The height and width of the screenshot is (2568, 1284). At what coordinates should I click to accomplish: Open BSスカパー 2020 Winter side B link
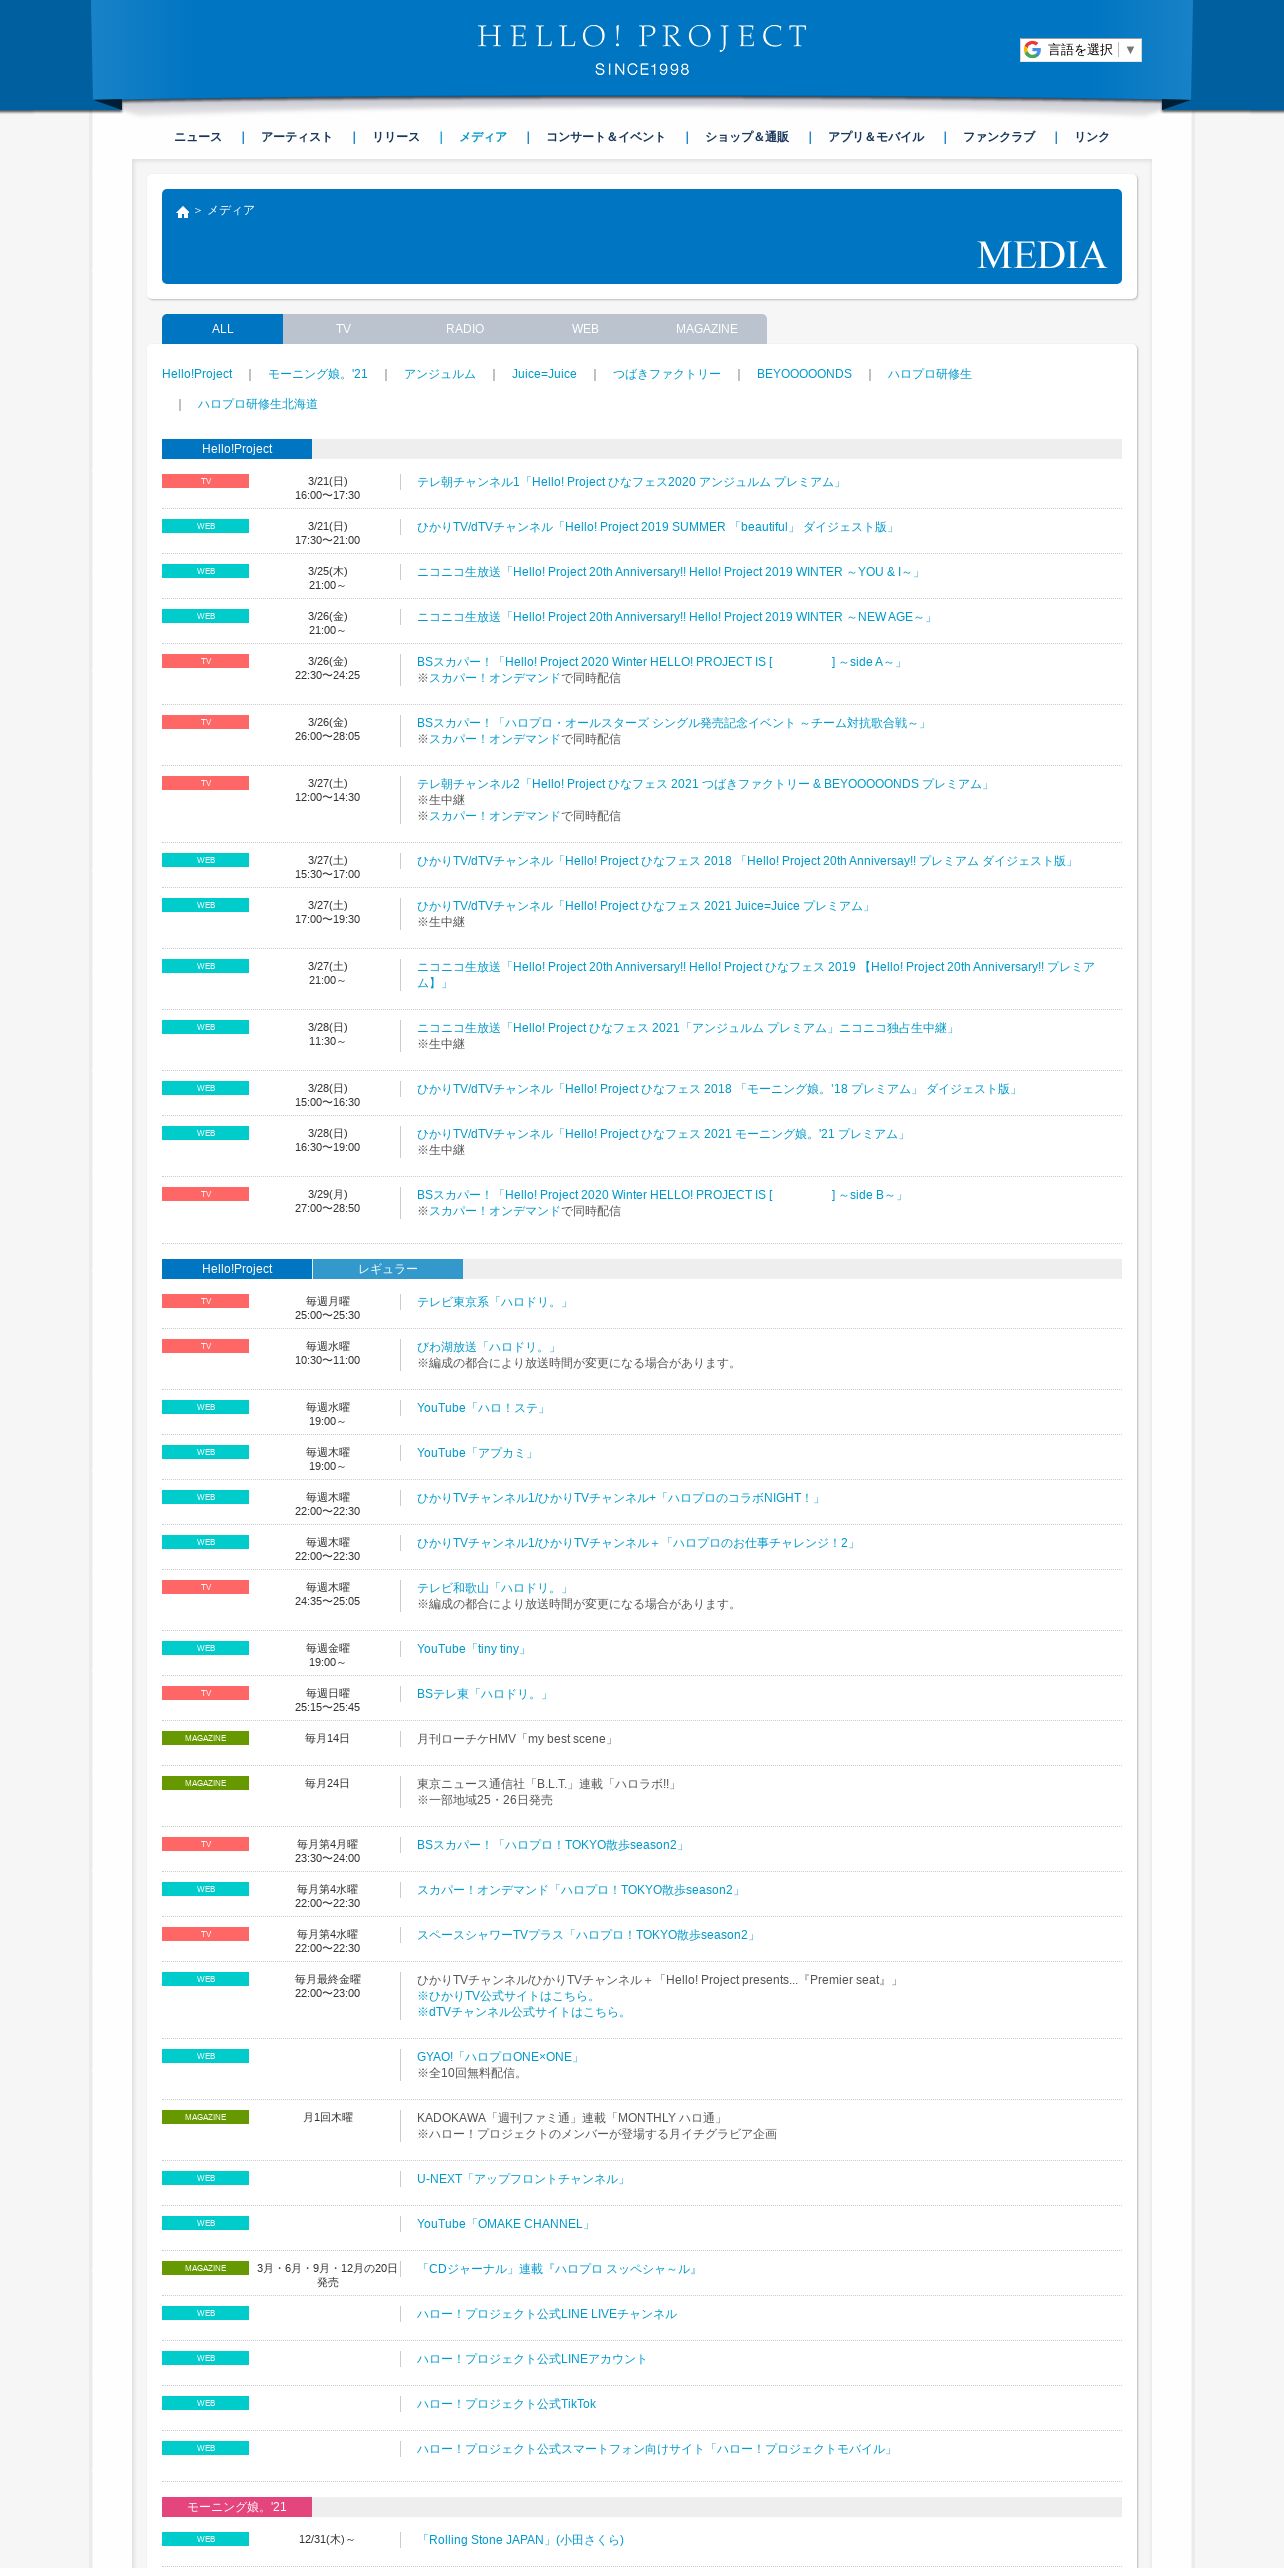(x=661, y=1195)
